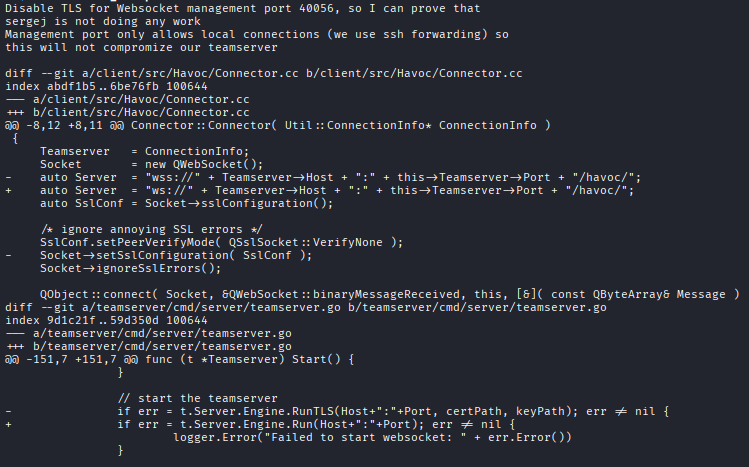Click the 'diff --git a/client/src/Havoc/Connector.cc' header line

tap(264, 73)
